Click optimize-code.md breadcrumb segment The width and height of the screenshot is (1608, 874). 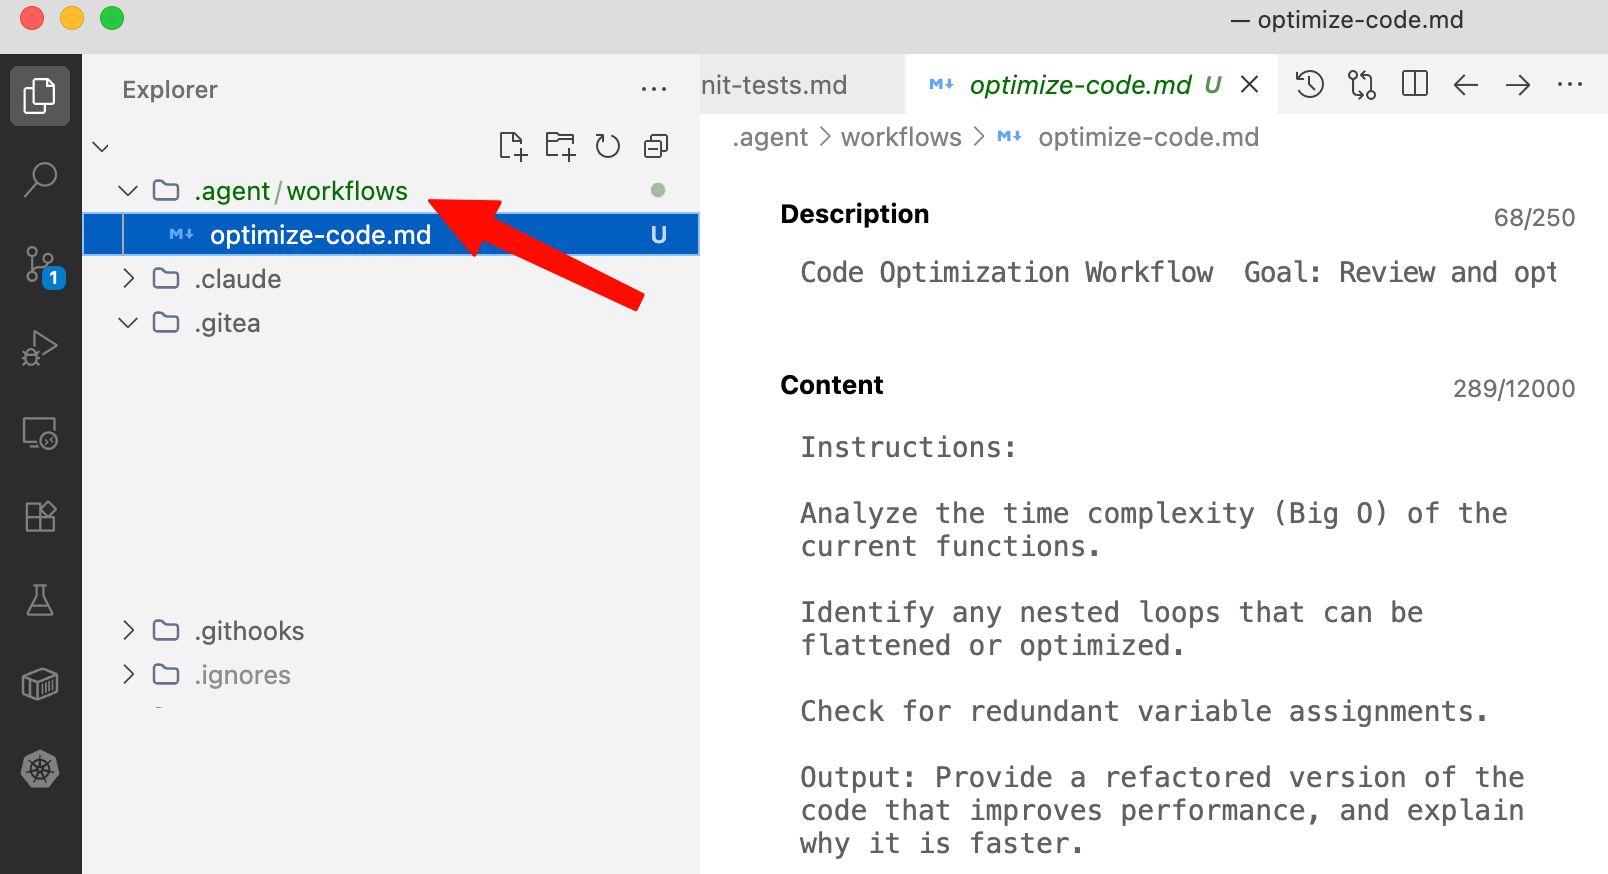(x=1148, y=137)
